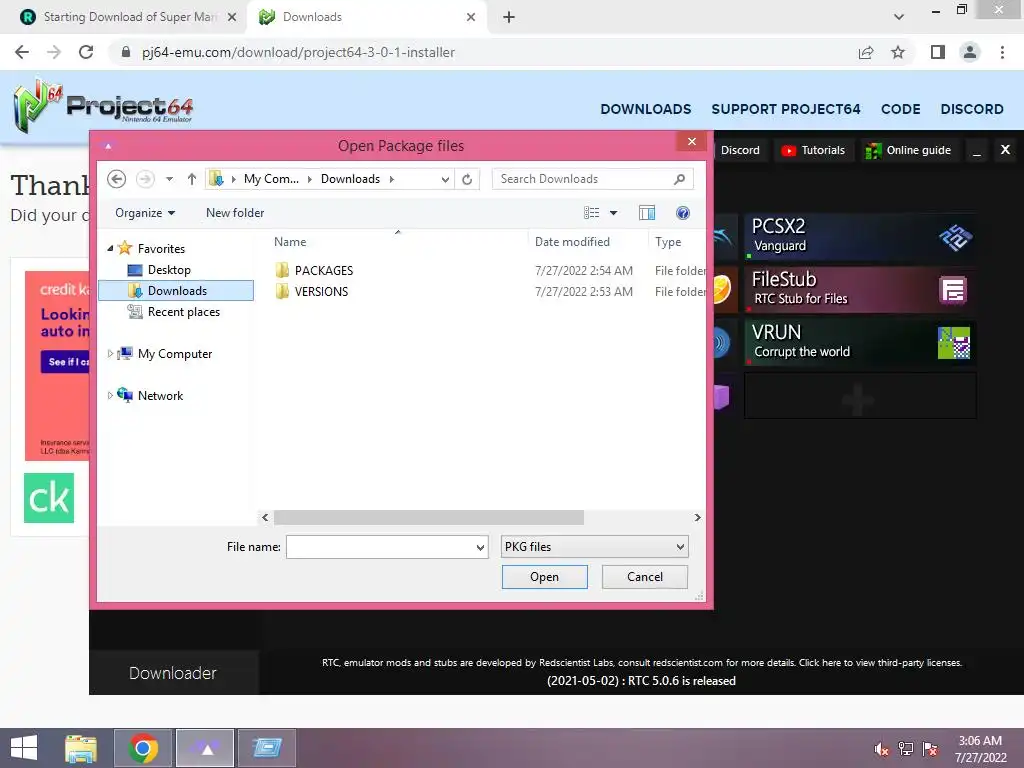The width and height of the screenshot is (1024, 768).
Task: Open recent locations dropdown in file dialog
Action: [169, 179]
